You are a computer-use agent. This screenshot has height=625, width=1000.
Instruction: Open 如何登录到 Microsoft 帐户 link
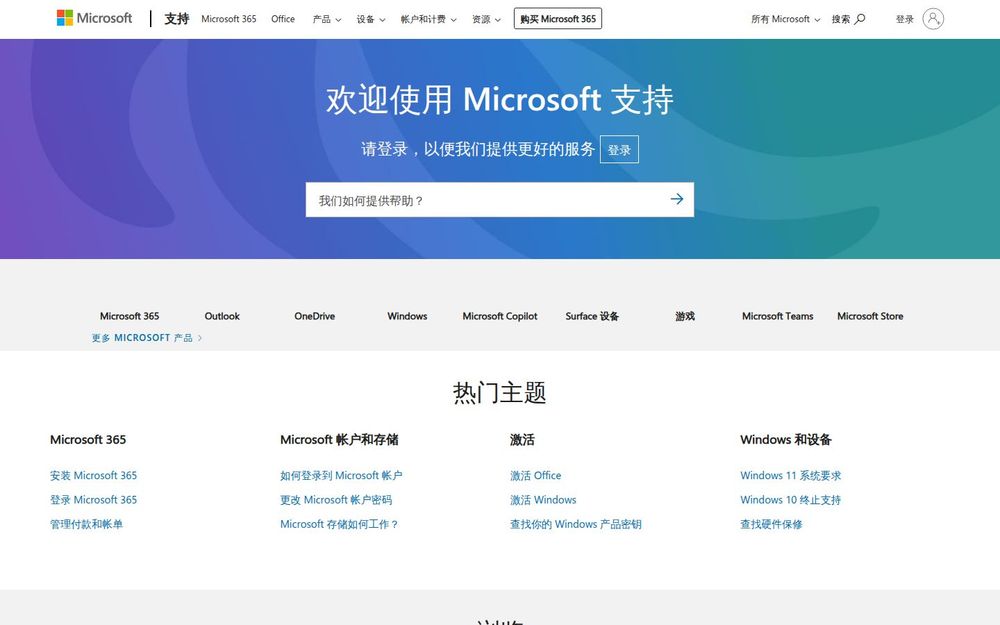pos(341,475)
